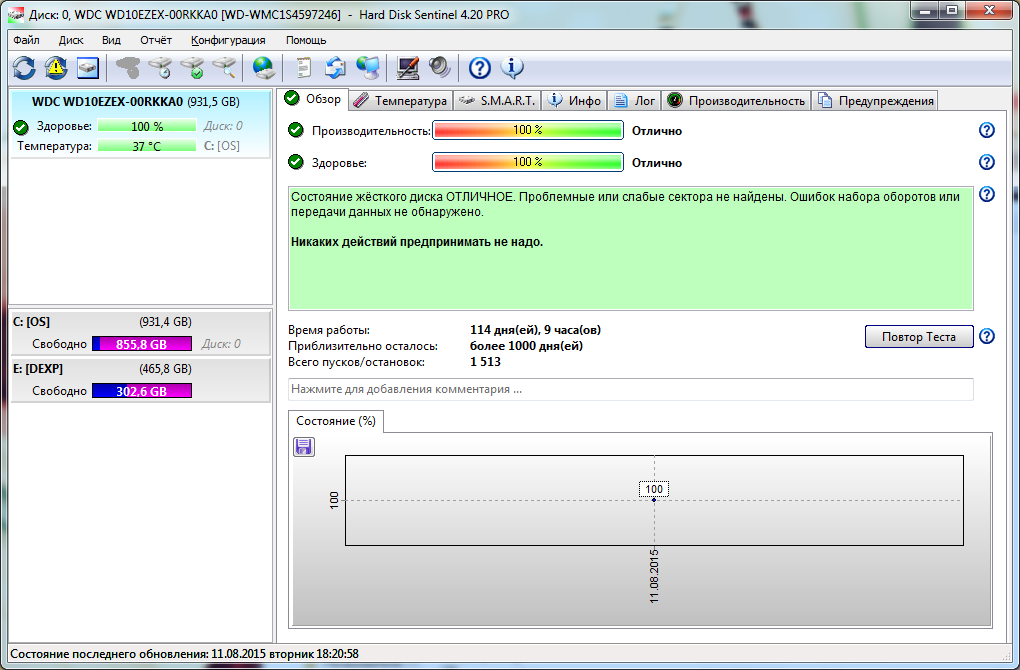The image size is (1020, 670).
Task: Open the Диск menu
Action: point(71,40)
